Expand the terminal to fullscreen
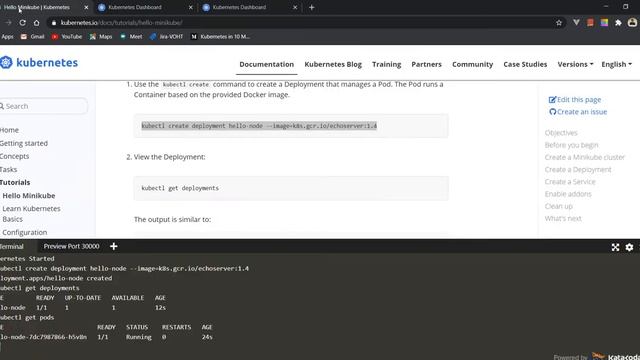Image resolution: width=640 pixels, height=360 pixels. coord(616,247)
